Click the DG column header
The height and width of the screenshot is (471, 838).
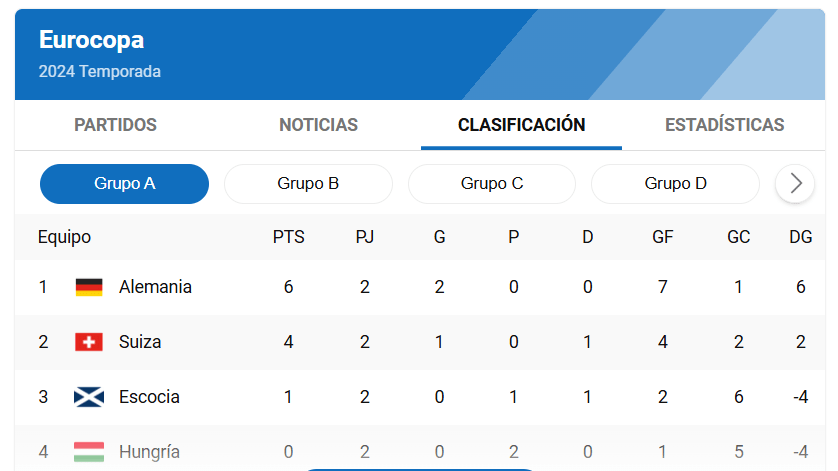[801, 237]
